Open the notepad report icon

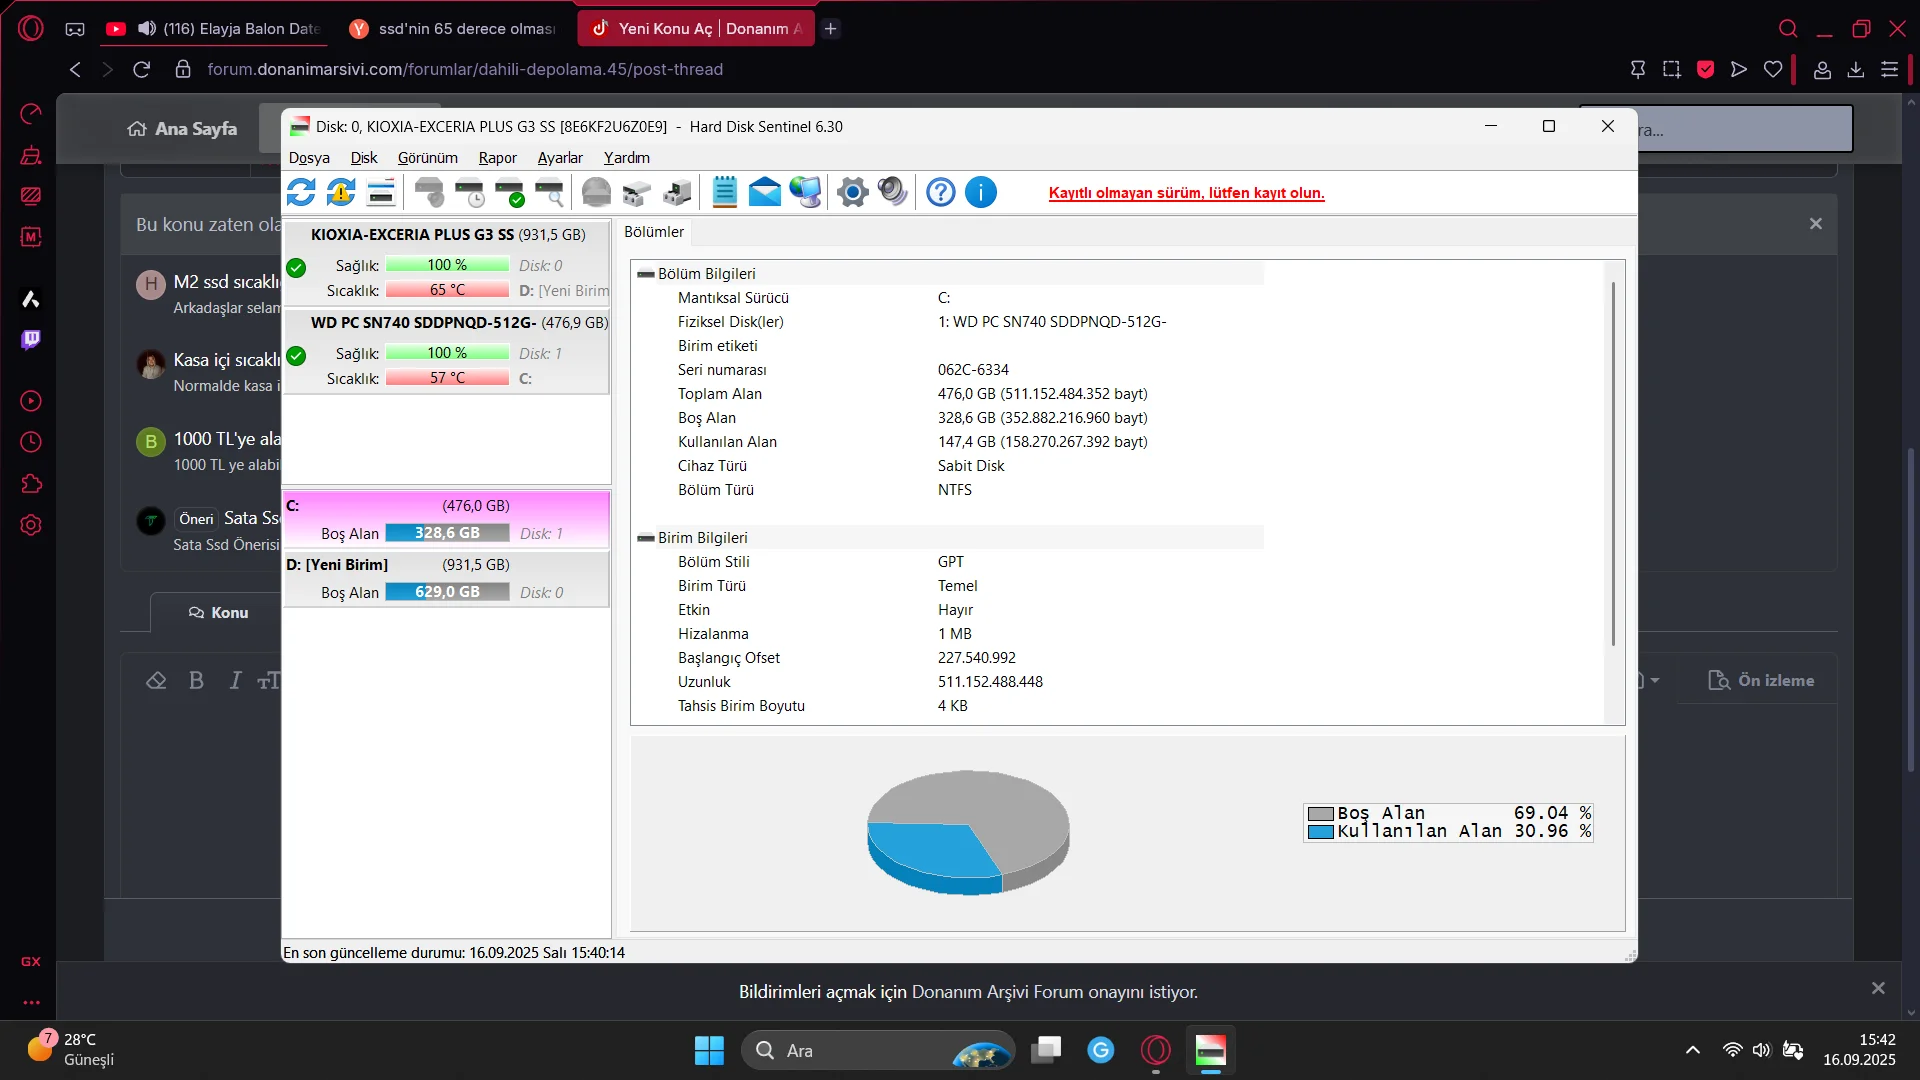click(724, 192)
